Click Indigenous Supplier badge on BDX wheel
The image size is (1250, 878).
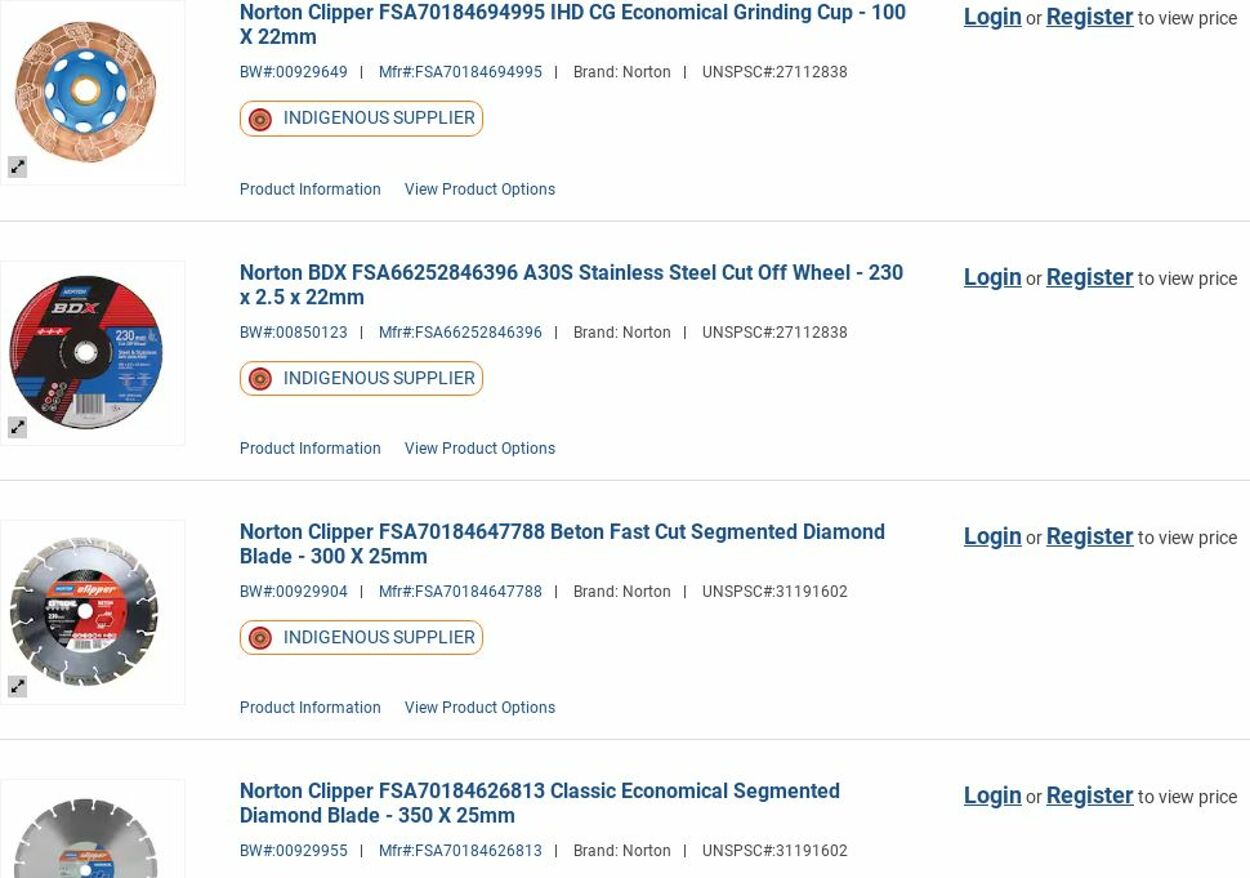(361, 378)
